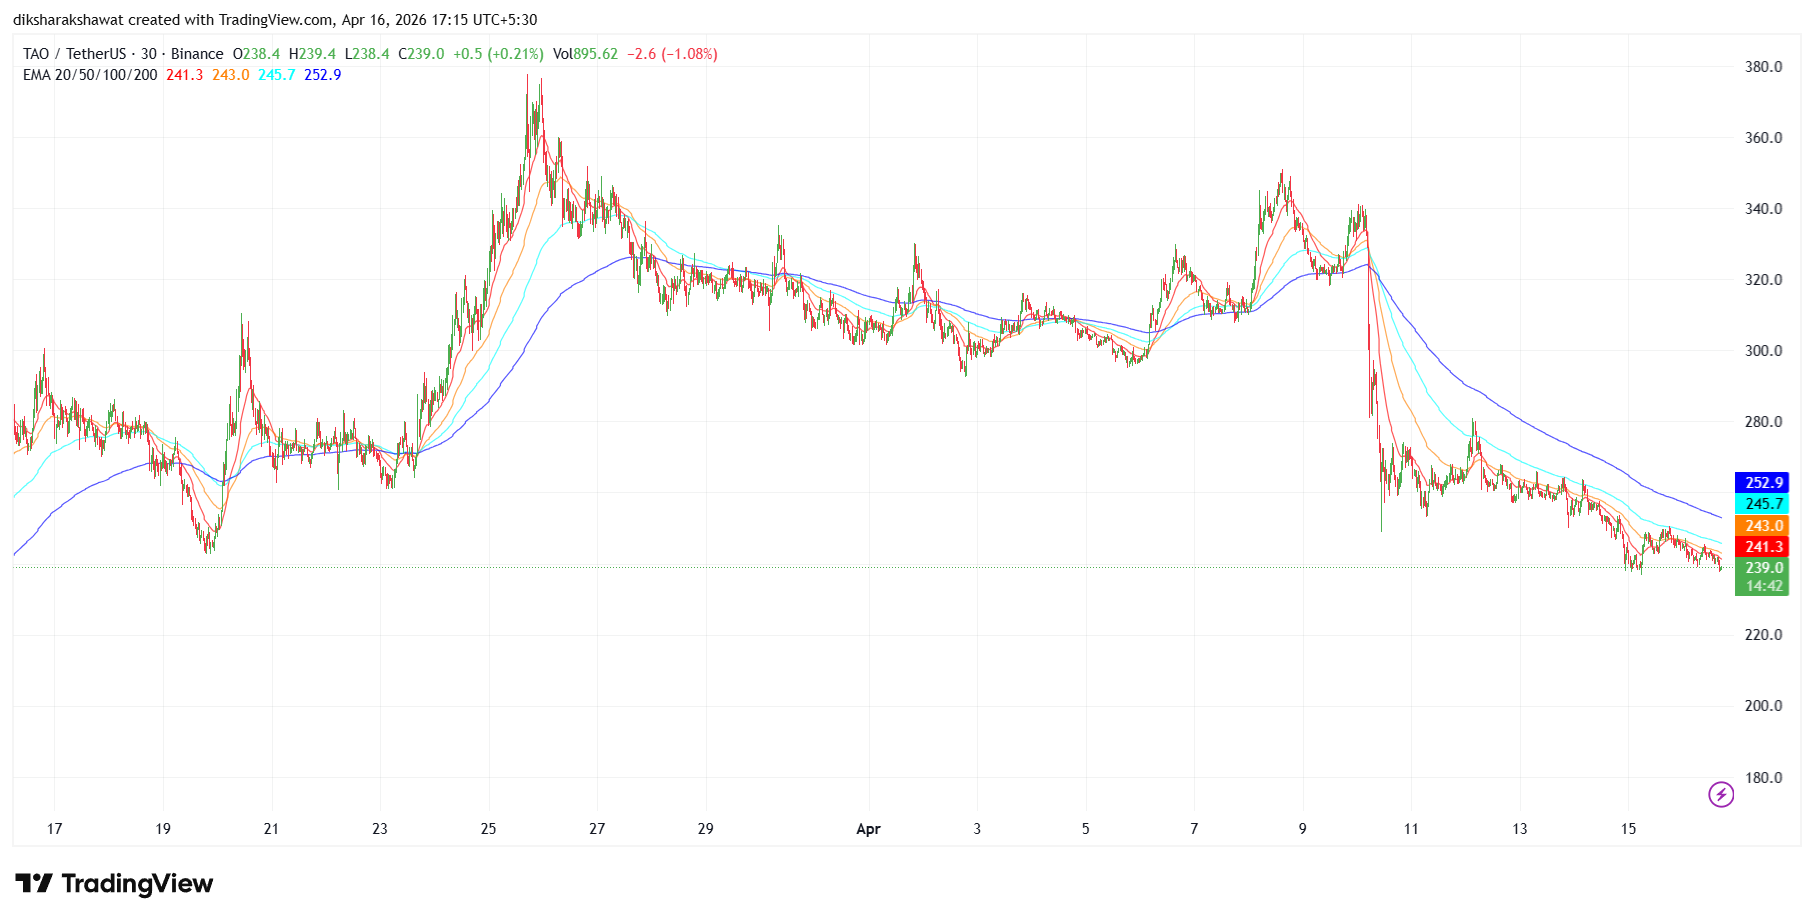1814x921 pixels.
Task: Click the 380.0 label on the price scale
Action: click(x=1765, y=66)
